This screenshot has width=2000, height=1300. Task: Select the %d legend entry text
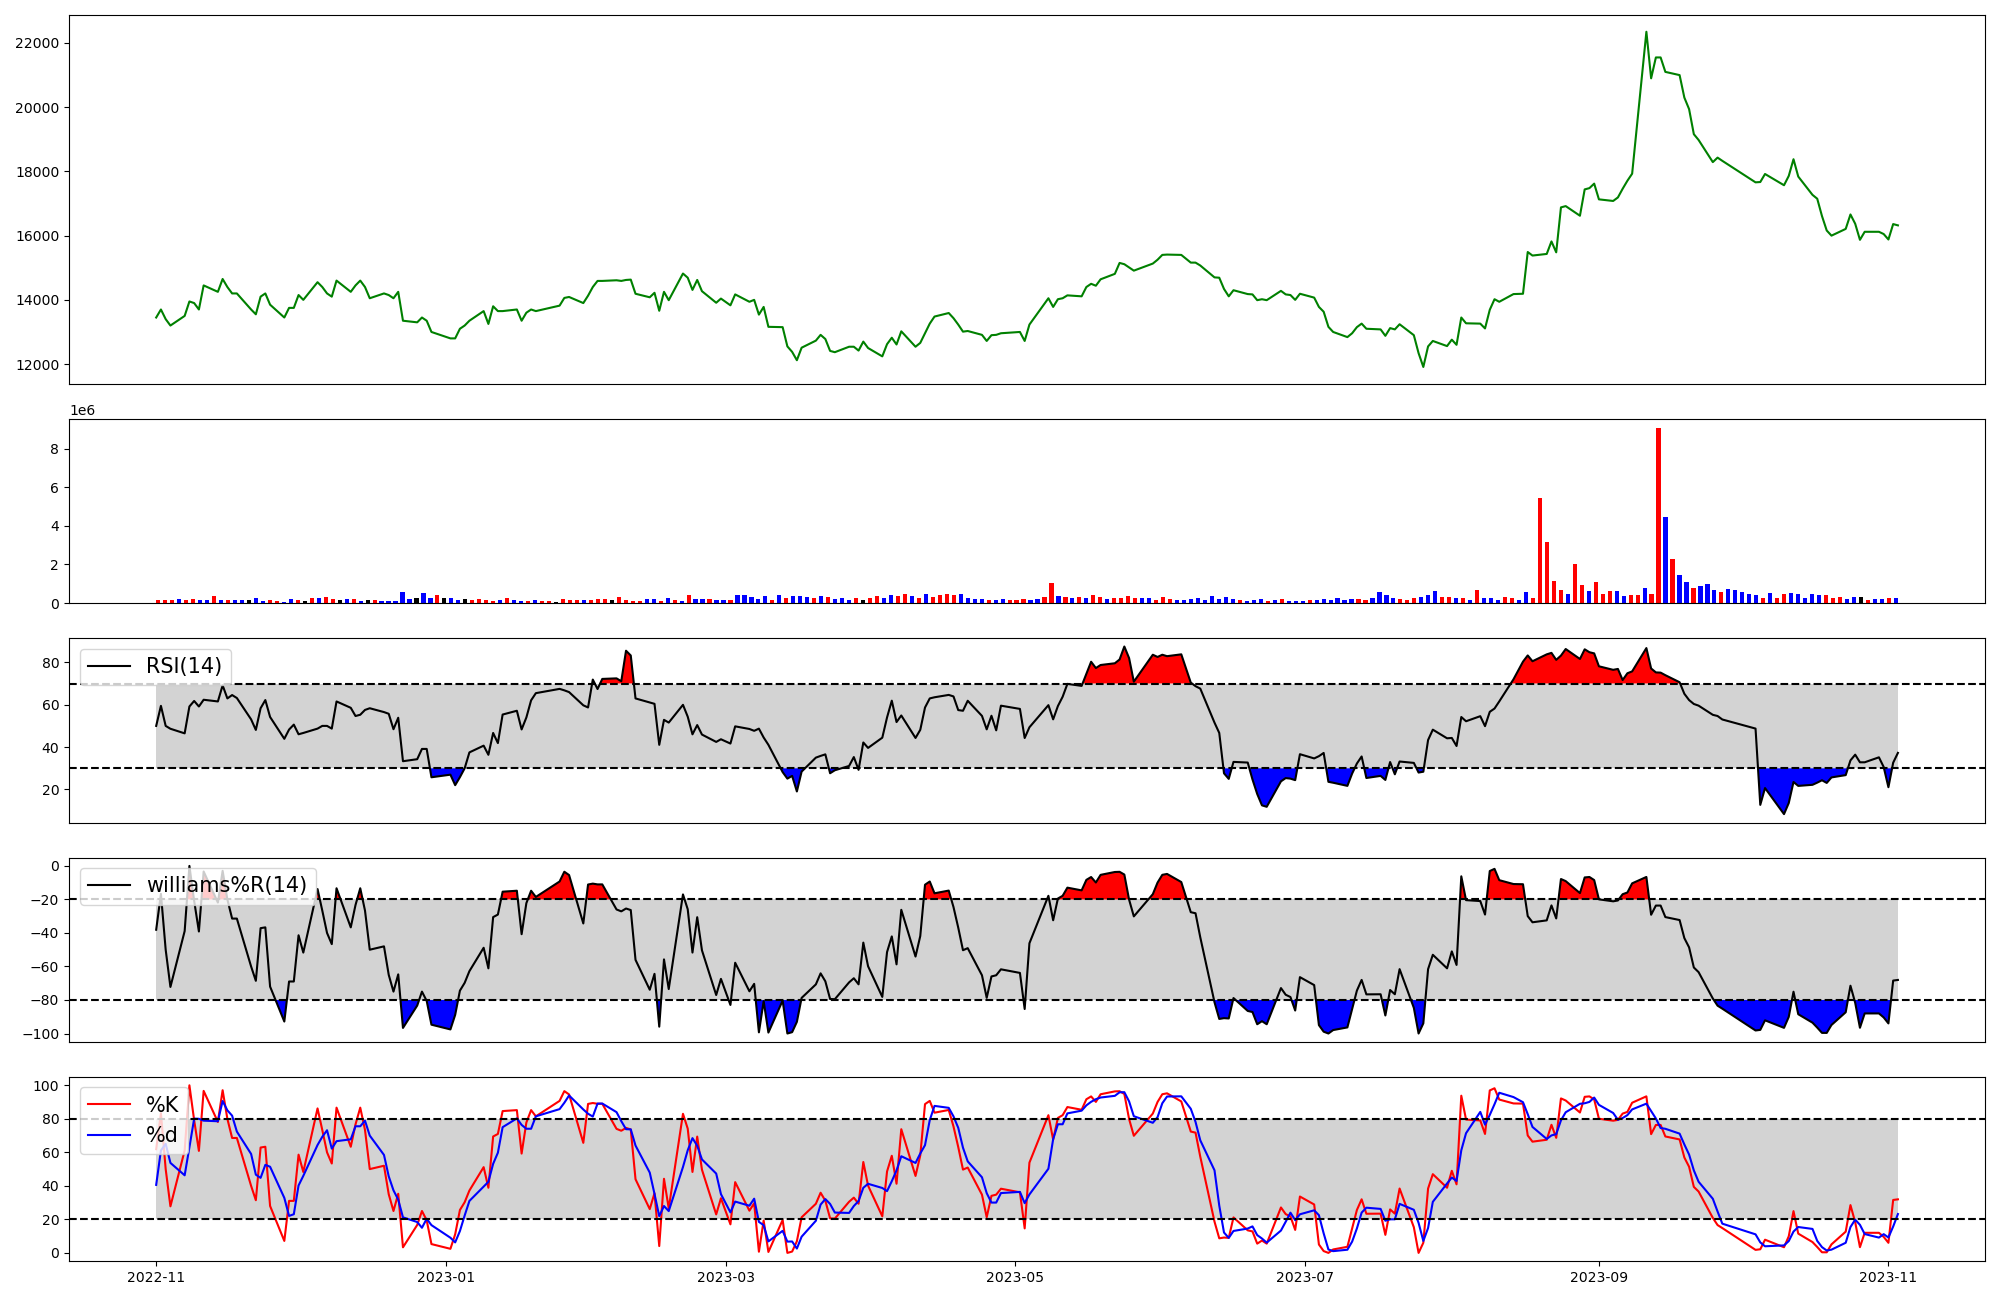click(x=161, y=1135)
